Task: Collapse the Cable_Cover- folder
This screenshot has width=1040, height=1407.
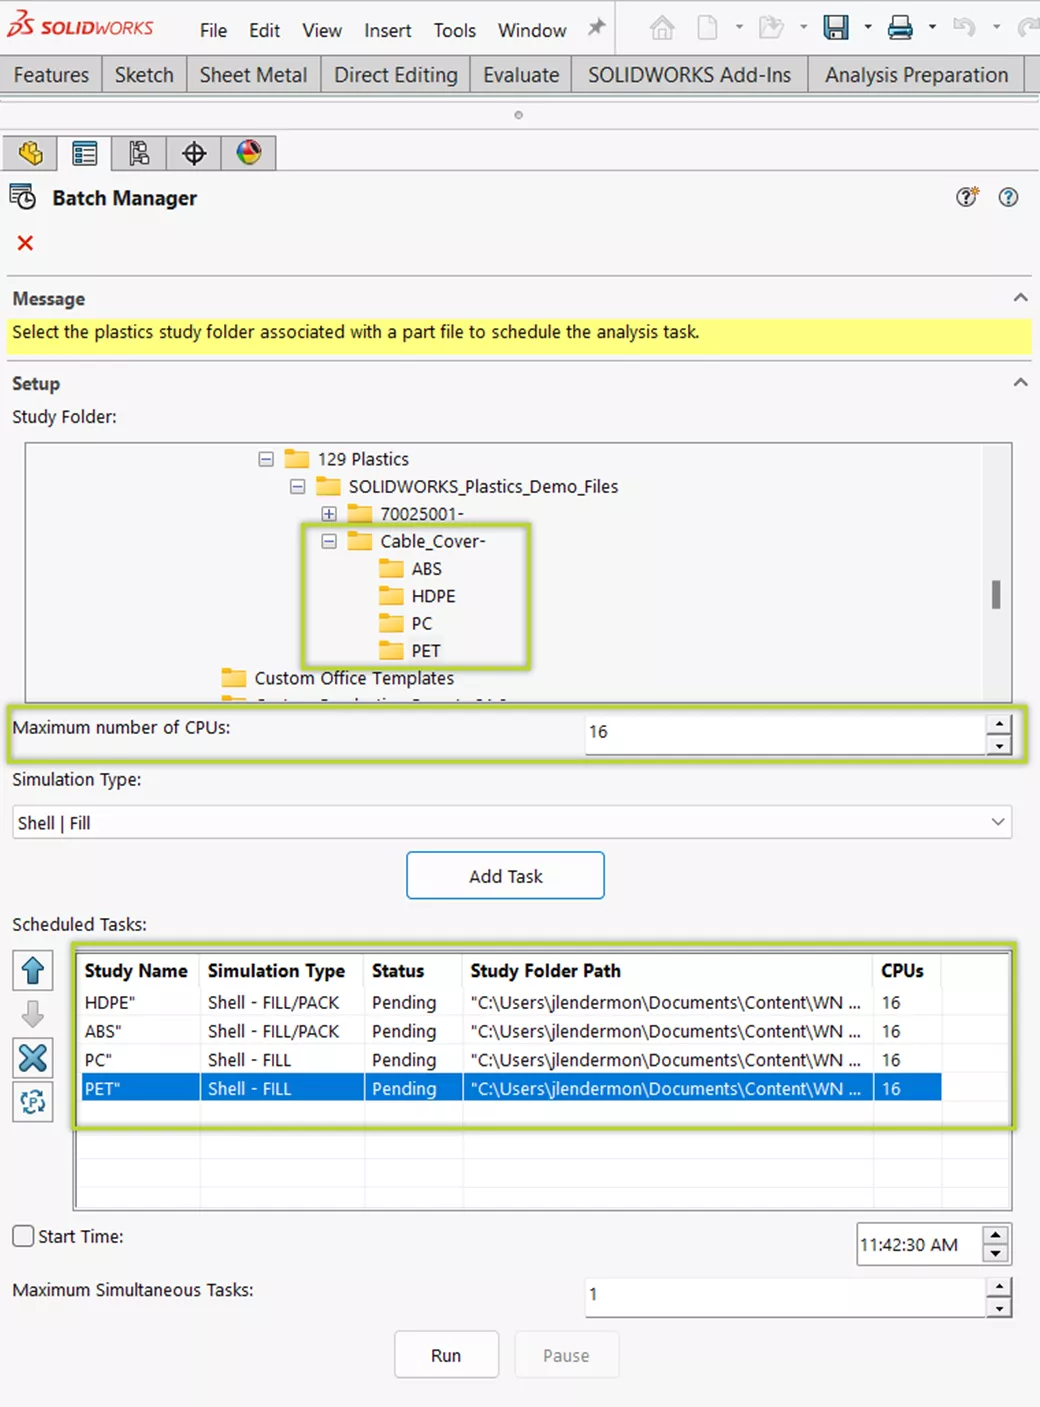Action: [x=328, y=541]
